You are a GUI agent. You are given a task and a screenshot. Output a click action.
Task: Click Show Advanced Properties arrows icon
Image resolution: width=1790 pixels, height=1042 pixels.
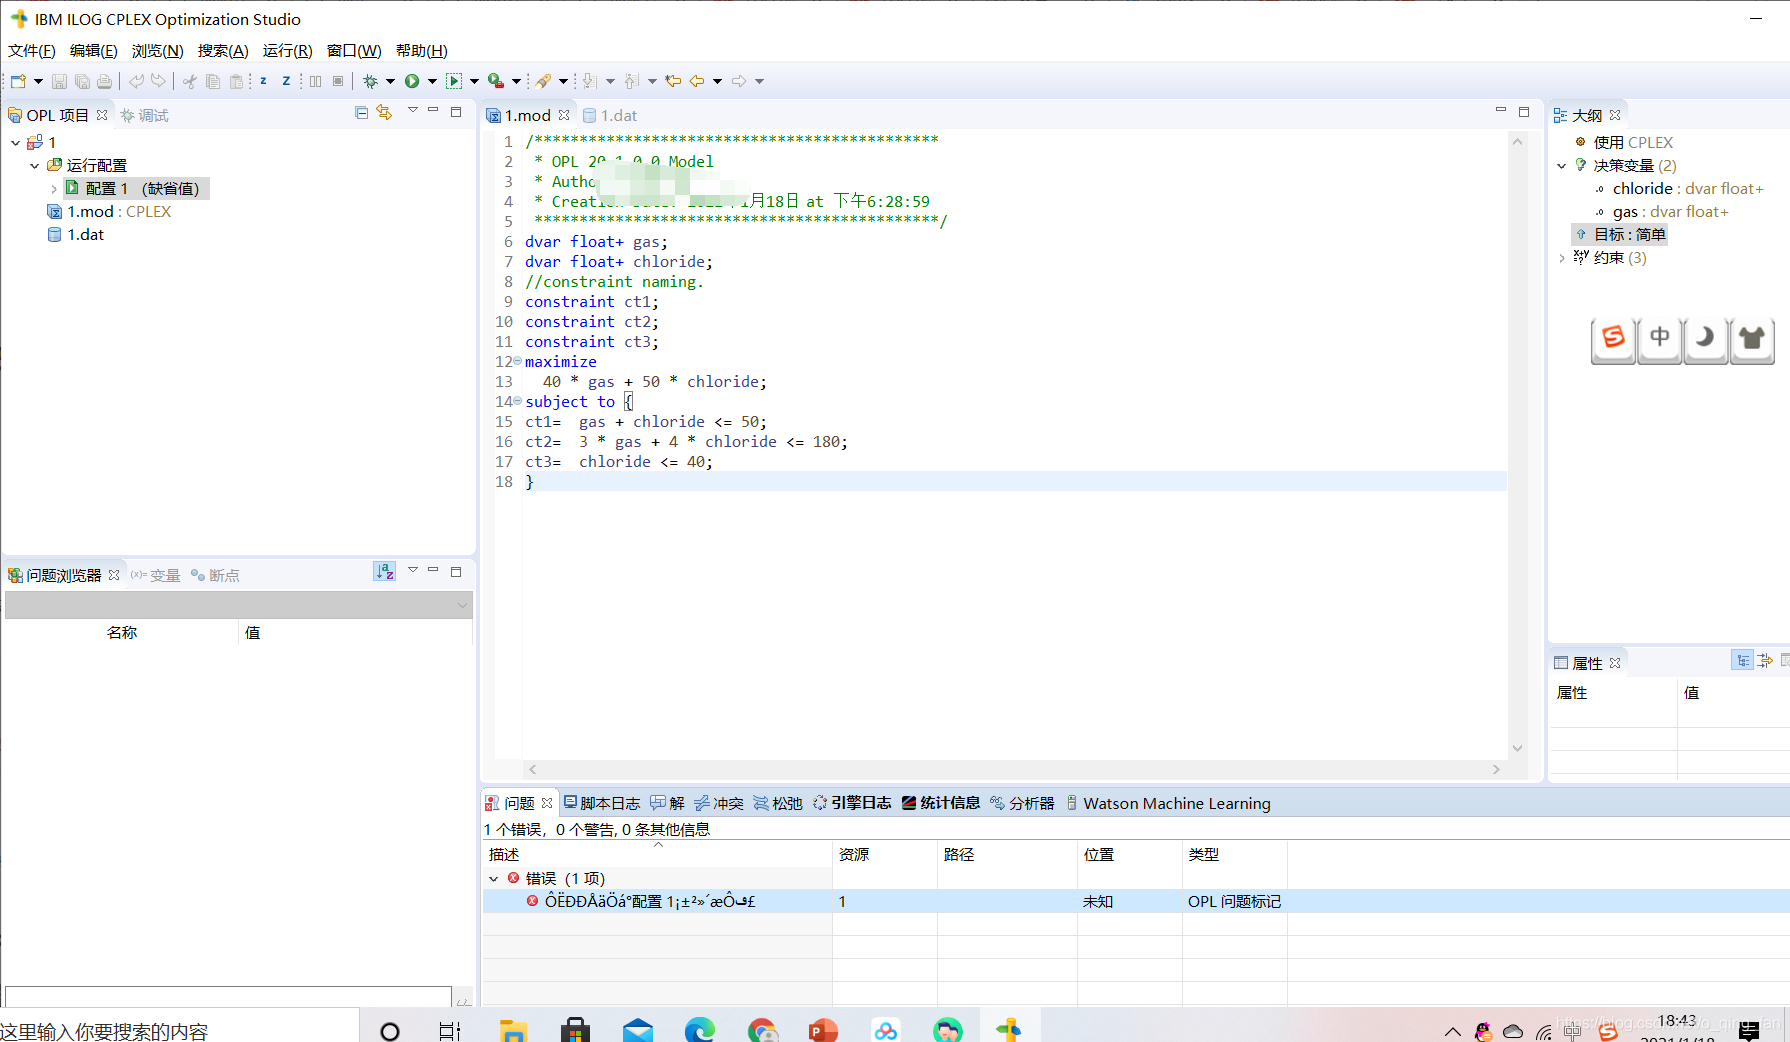tap(1765, 661)
